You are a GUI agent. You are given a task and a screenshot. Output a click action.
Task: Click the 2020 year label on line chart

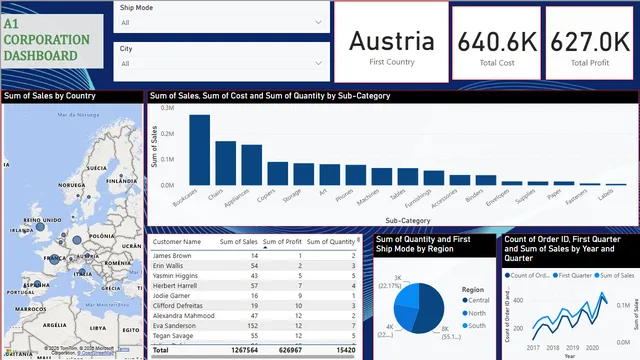[x=592, y=348]
